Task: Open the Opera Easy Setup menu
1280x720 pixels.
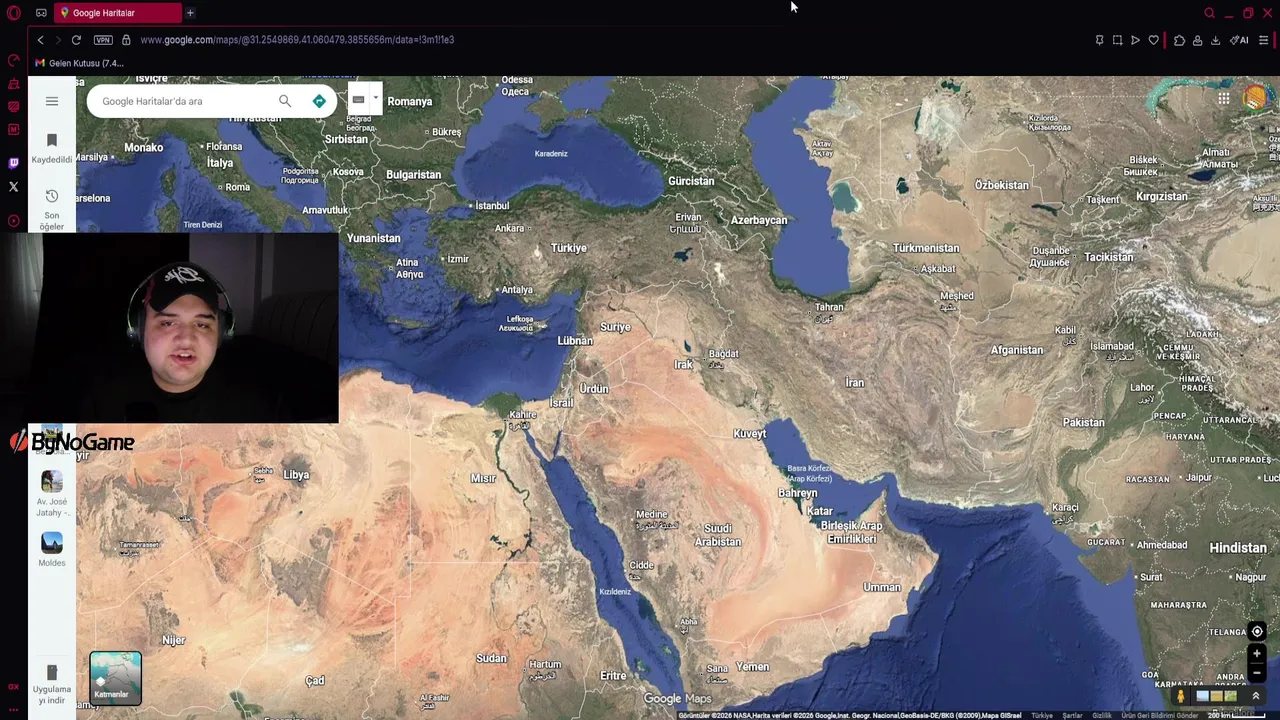Action: click(x=1263, y=40)
